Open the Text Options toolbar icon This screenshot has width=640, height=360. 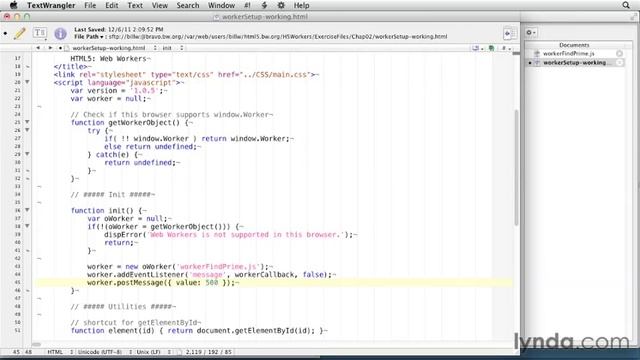(40, 33)
